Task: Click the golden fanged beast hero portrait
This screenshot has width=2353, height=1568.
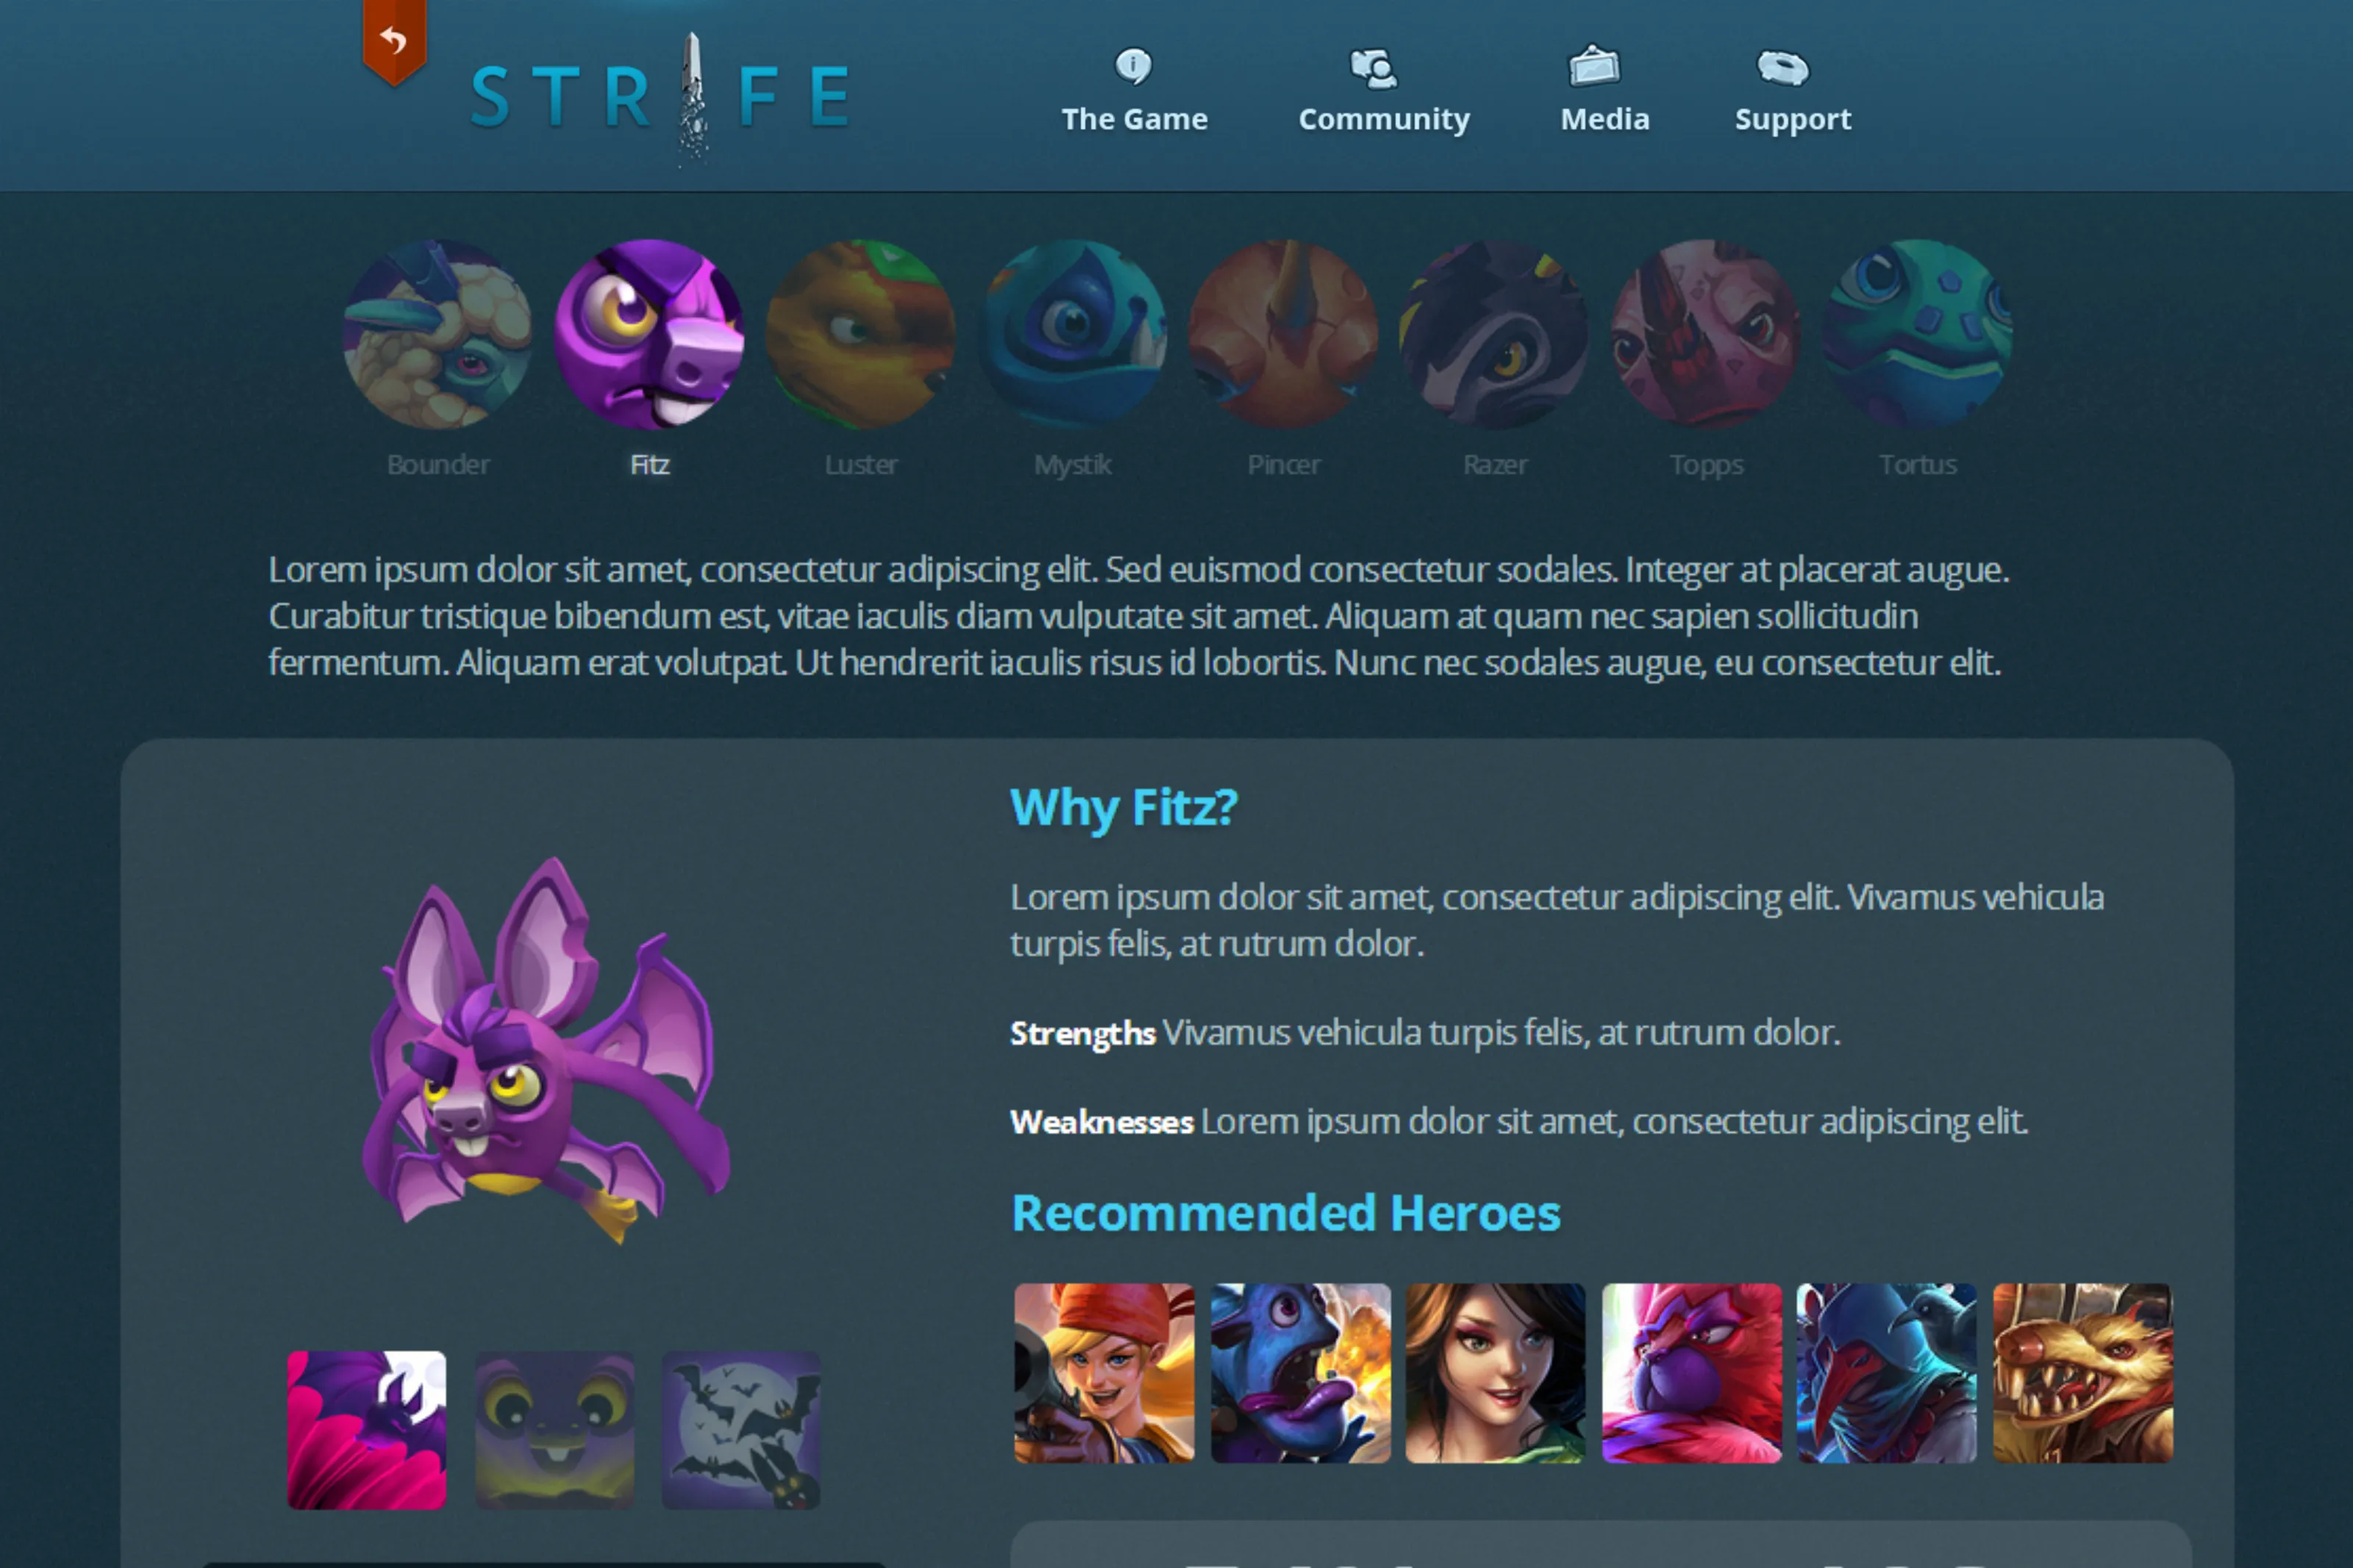Action: click(x=2083, y=1373)
